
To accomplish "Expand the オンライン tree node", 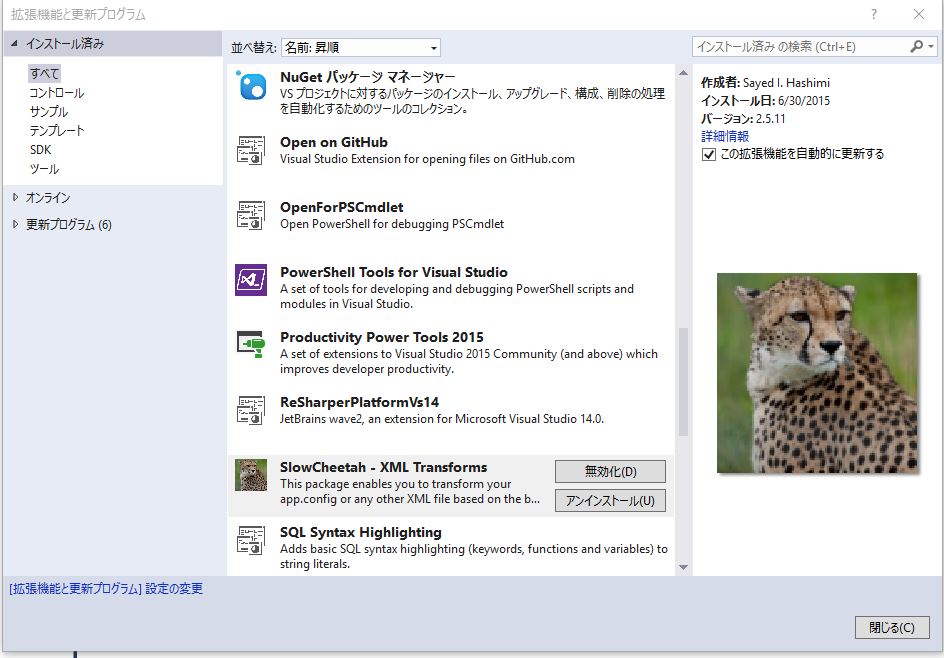I will coord(16,197).
